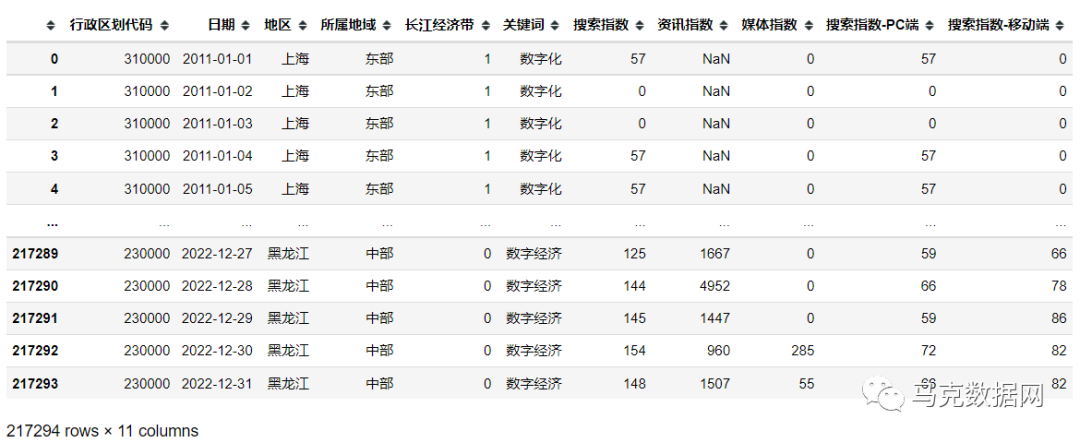Image resolution: width=1080 pixels, height=443 pixels.
Task: Select row index 2
Action: [54, 124]
